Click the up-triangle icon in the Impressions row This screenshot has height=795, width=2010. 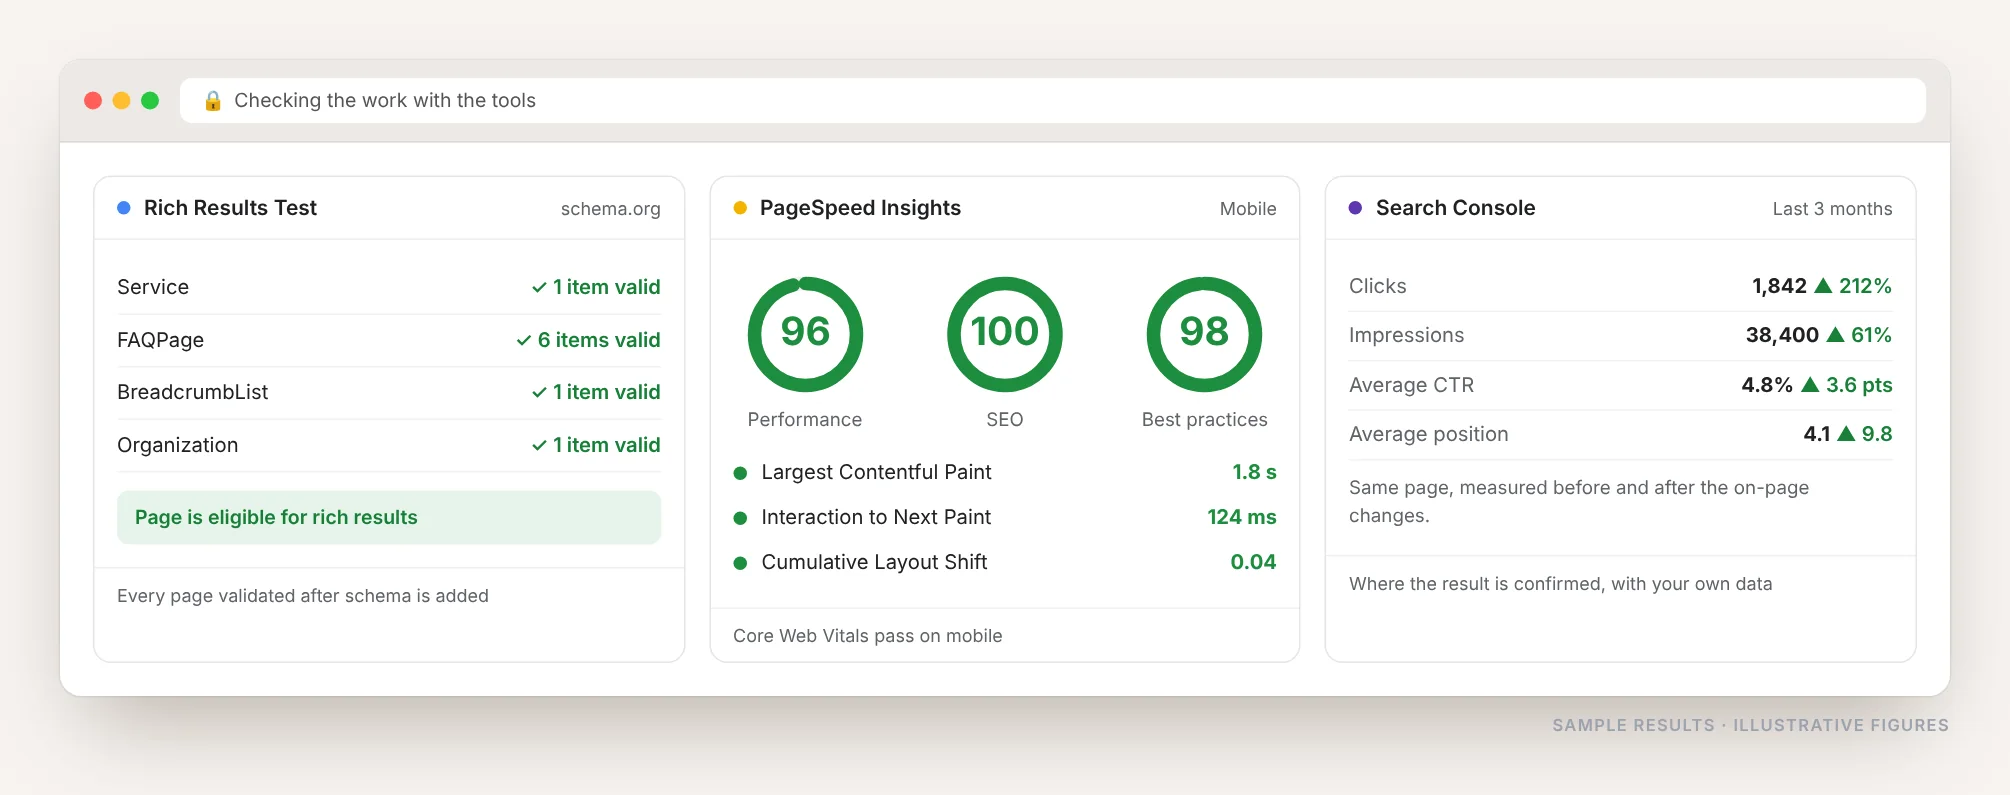click(1835, 335)
